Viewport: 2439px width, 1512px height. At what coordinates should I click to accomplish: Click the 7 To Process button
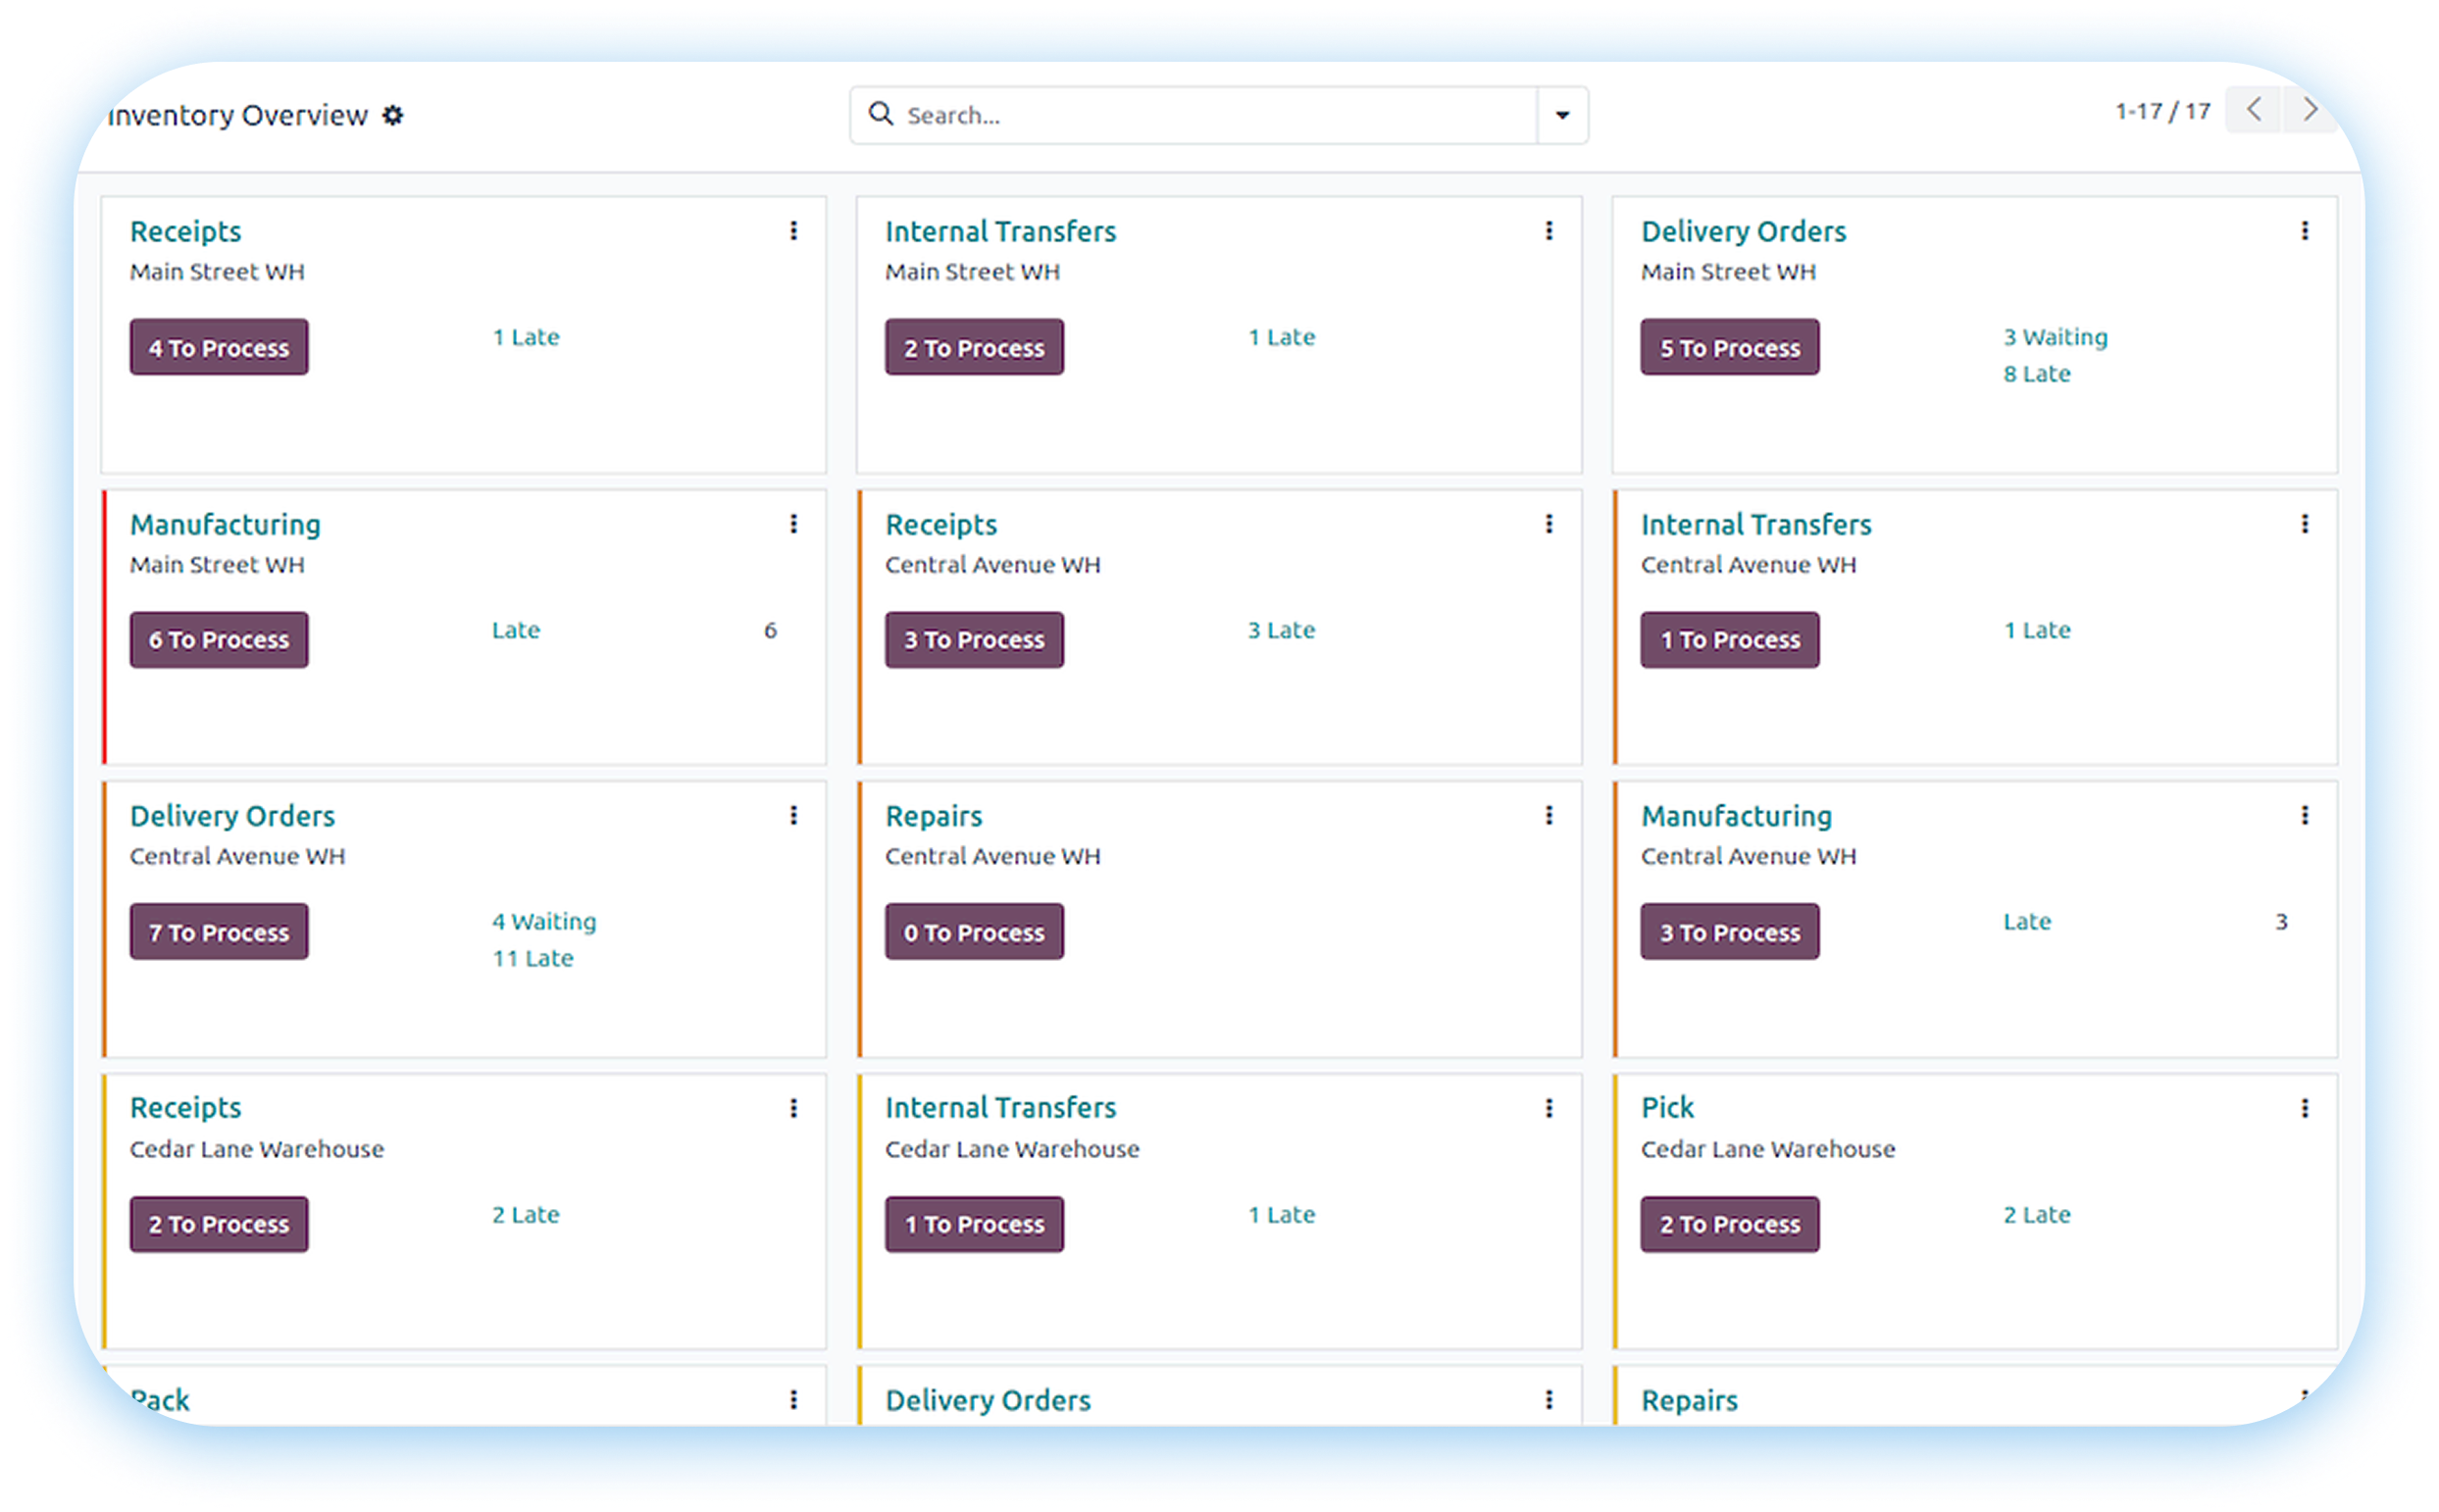[219, 932]
